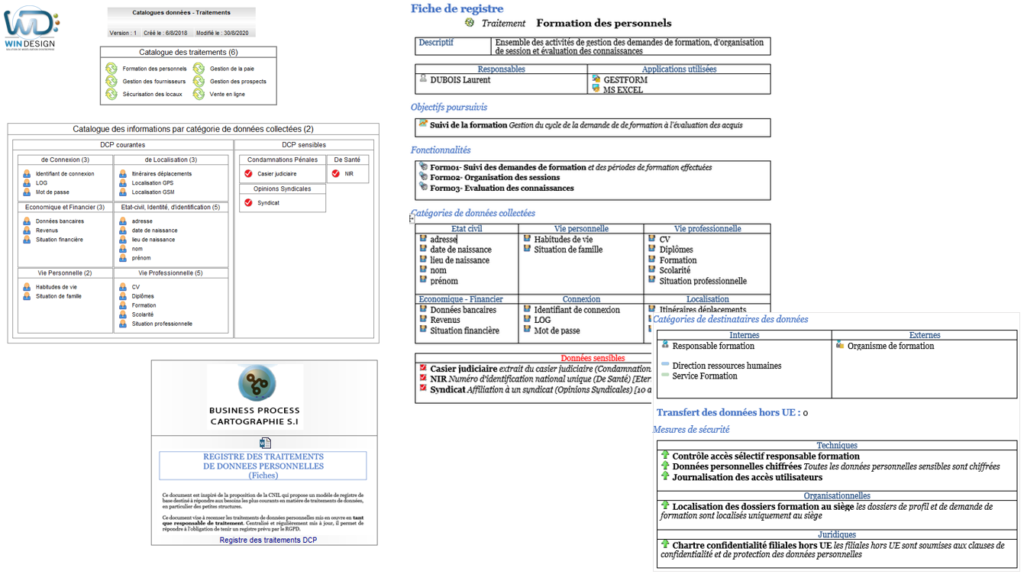Click the icon beside Identifiant de connexion in catalogue
1024x574 pixels.
point(27,174)
